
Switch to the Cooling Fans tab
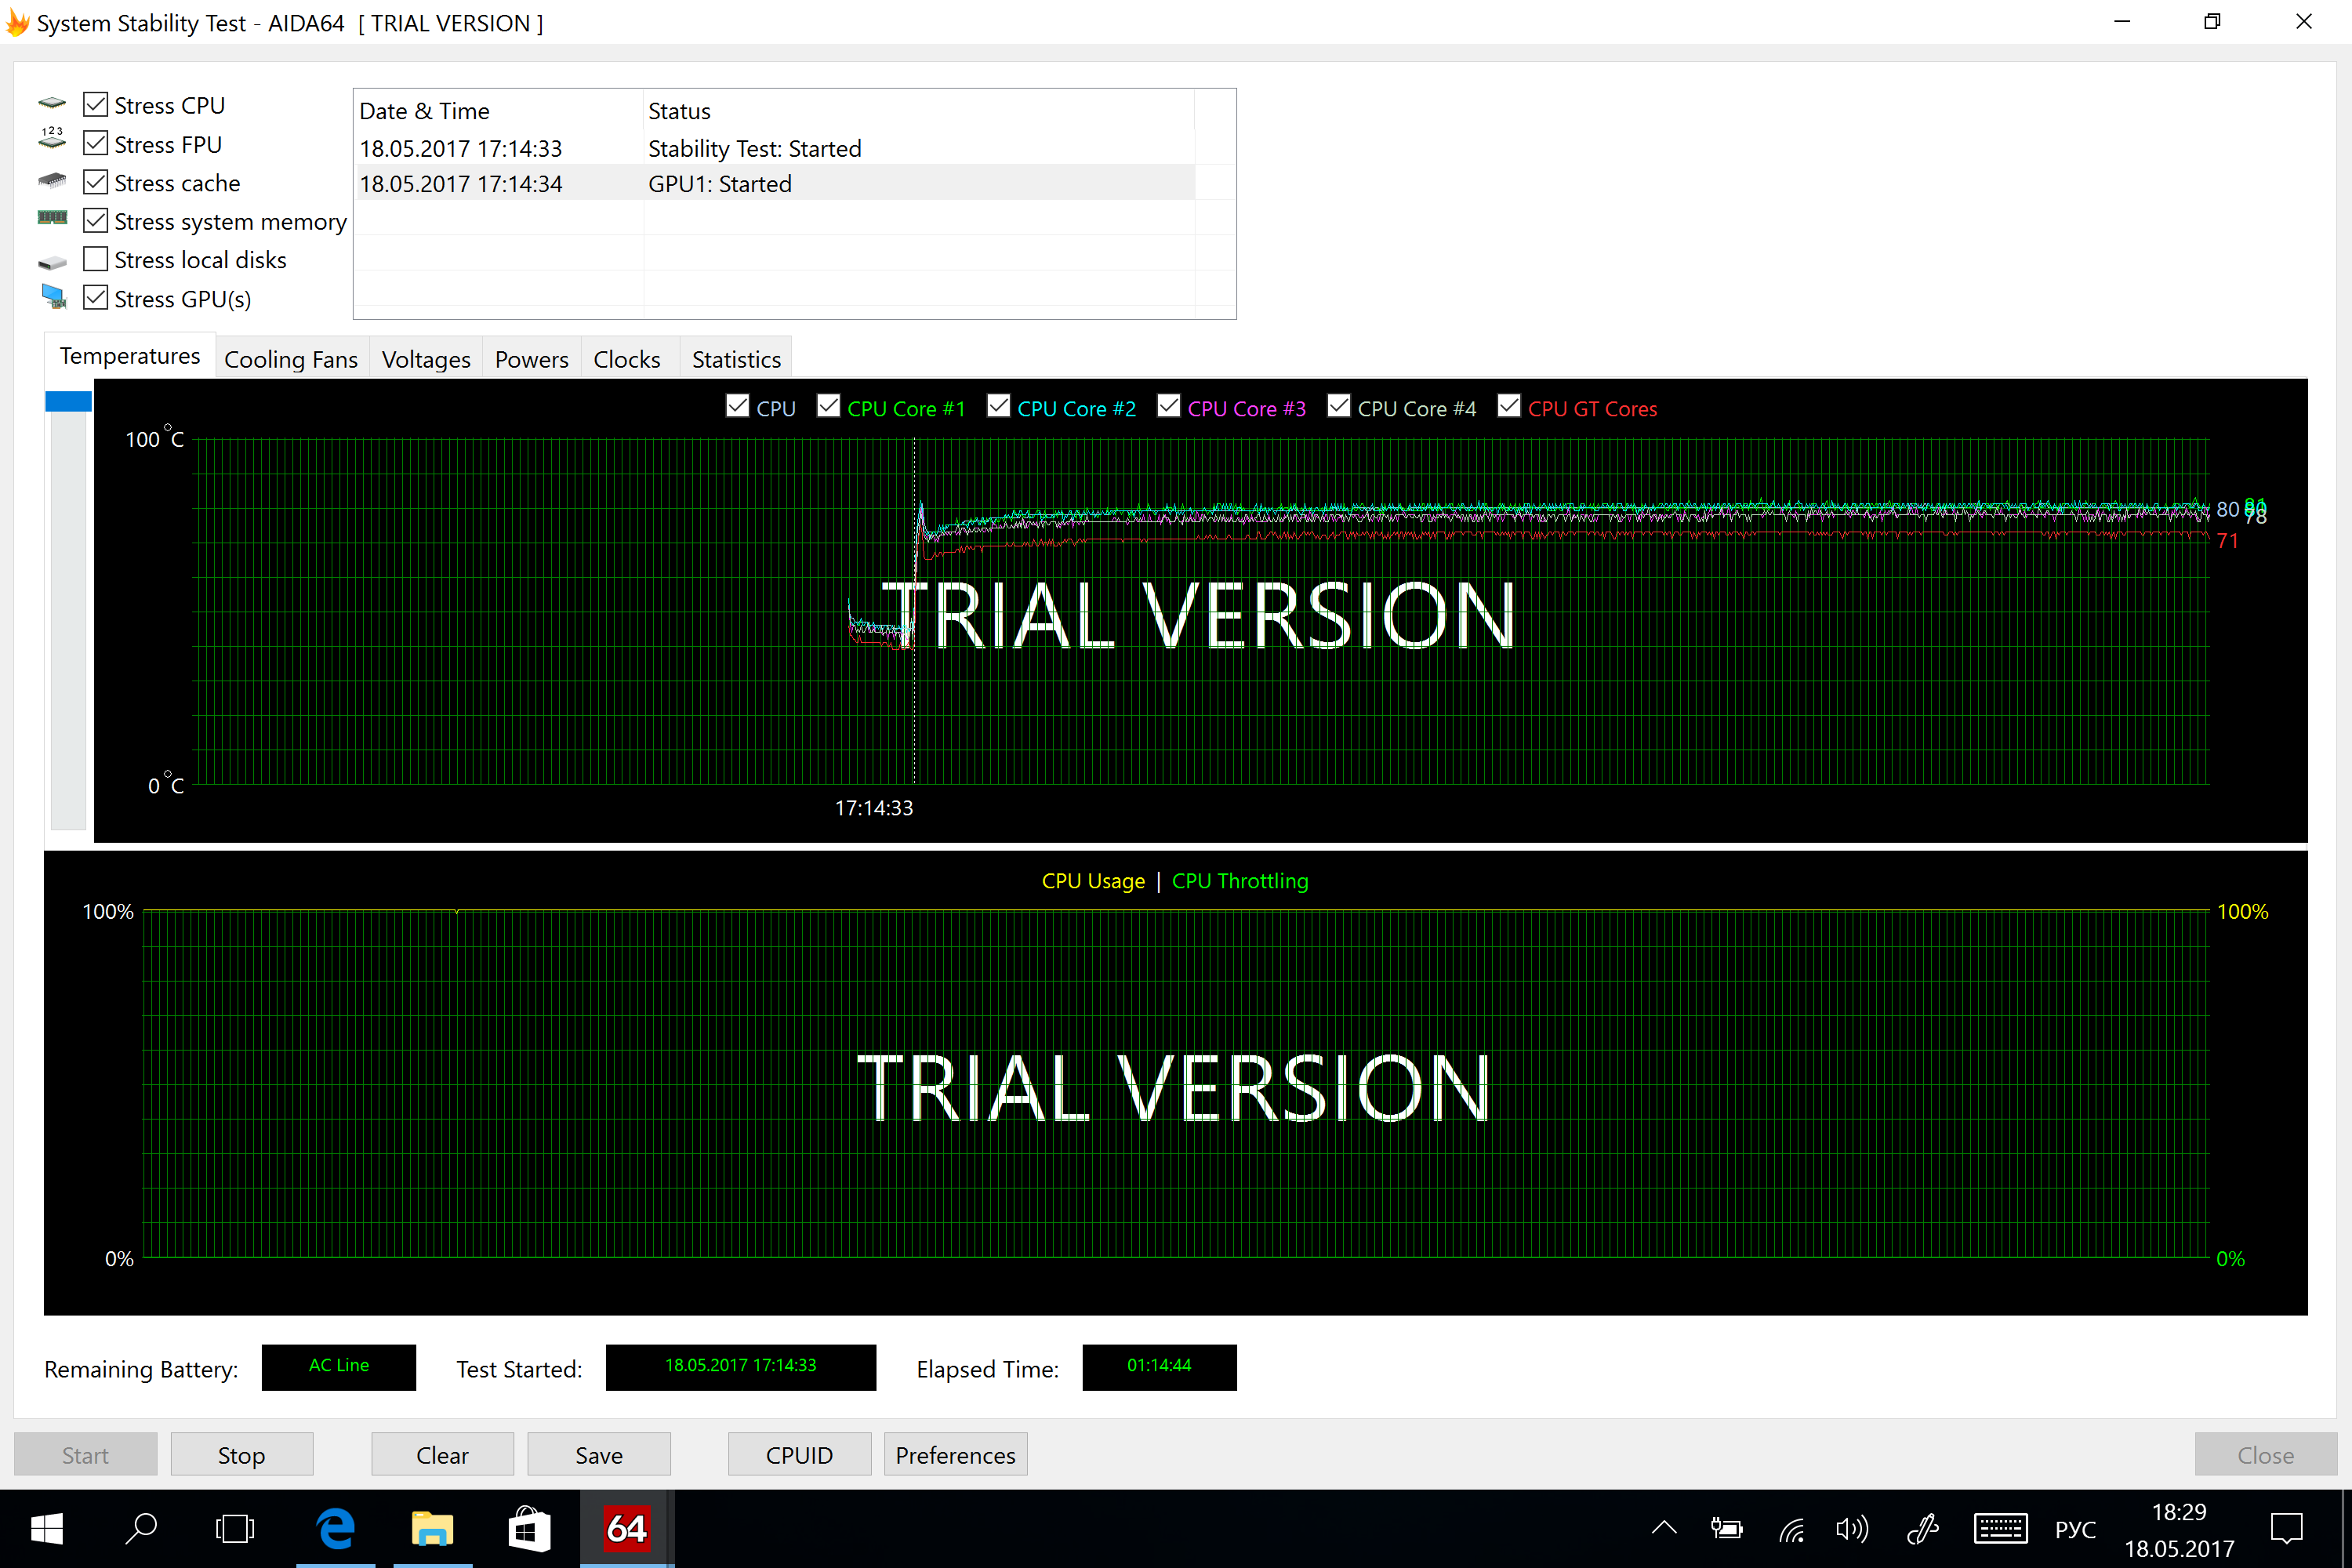[x=291, y=359]
